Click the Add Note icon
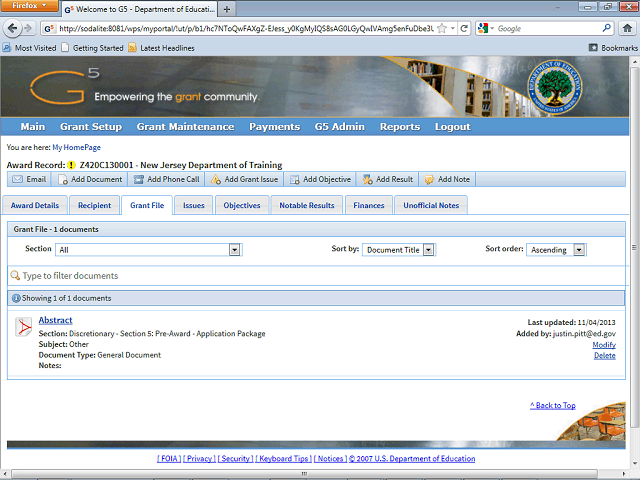Image resolution: width=640 pixels, height=480 pixels. pyautogui.click(x=429, y=180)
